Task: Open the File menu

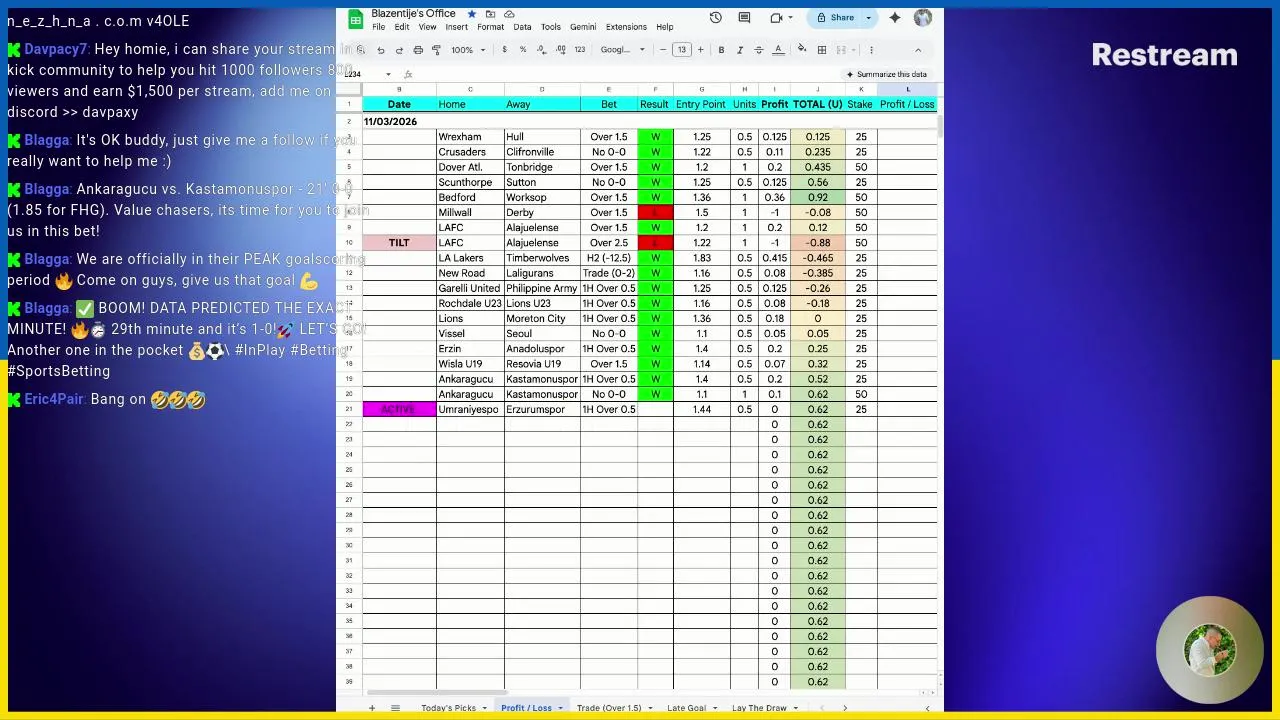Action: 379,27
